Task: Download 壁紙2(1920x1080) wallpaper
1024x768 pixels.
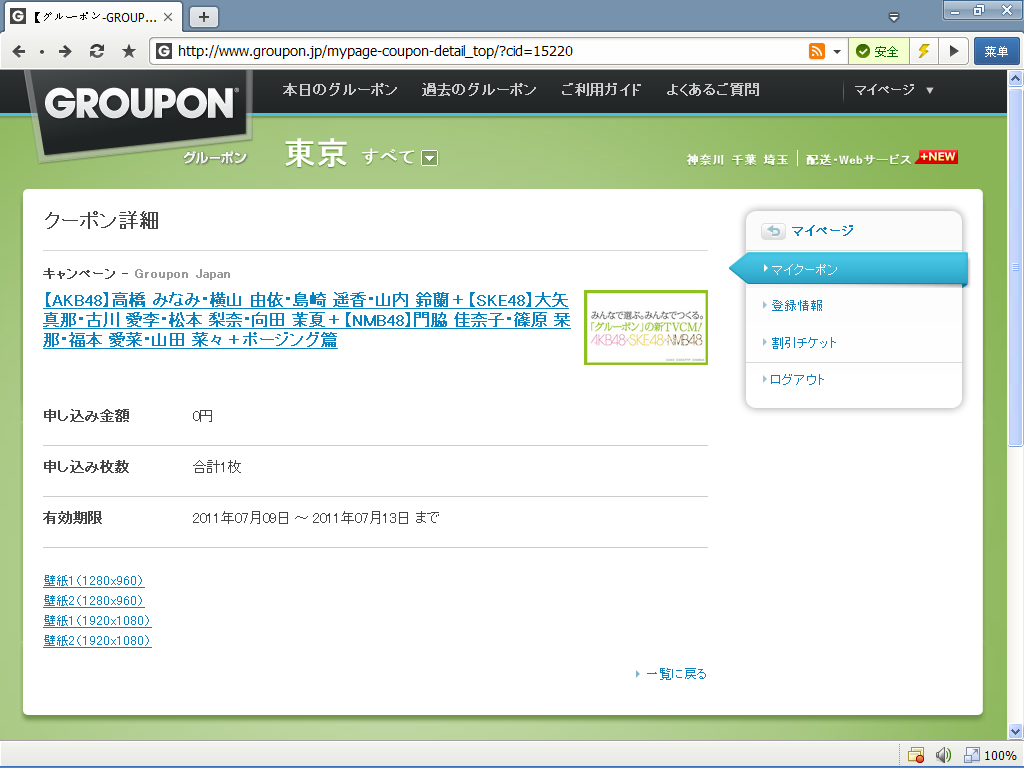Action: point(97,641)
